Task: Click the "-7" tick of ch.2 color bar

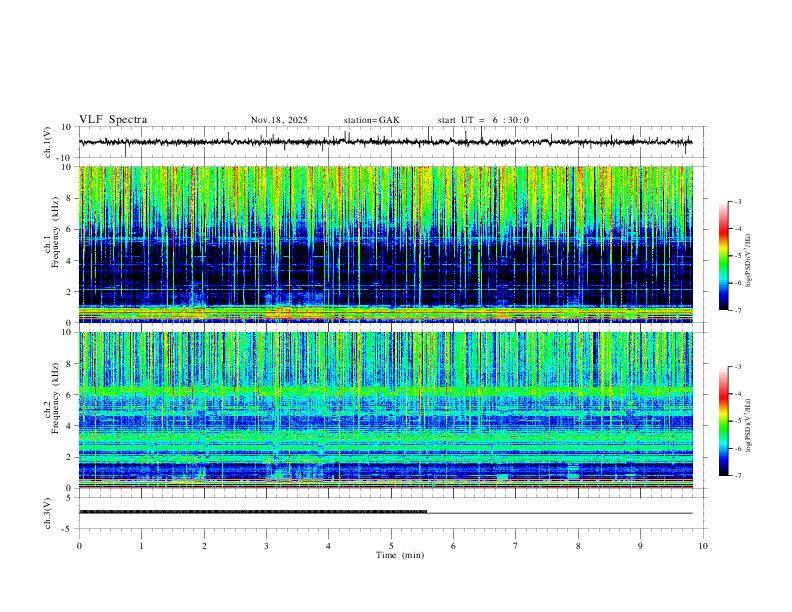Action: (737, 476)
